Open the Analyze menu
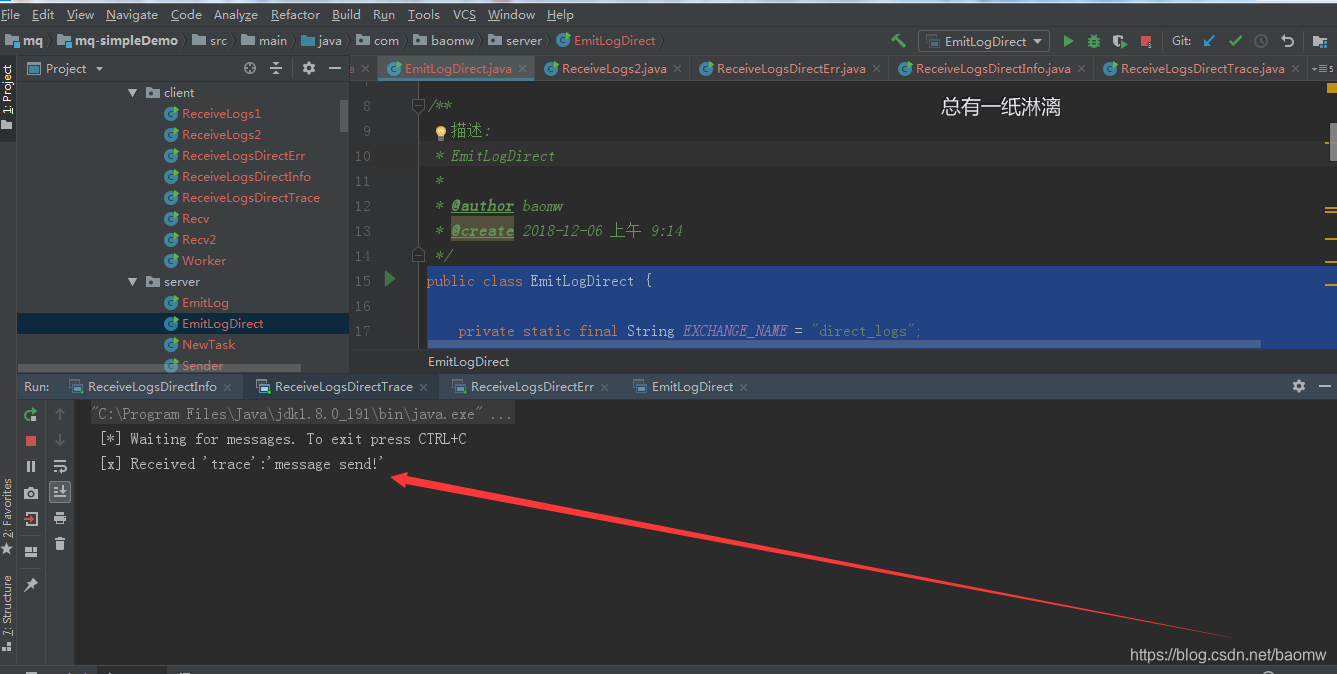 (236, 14)
